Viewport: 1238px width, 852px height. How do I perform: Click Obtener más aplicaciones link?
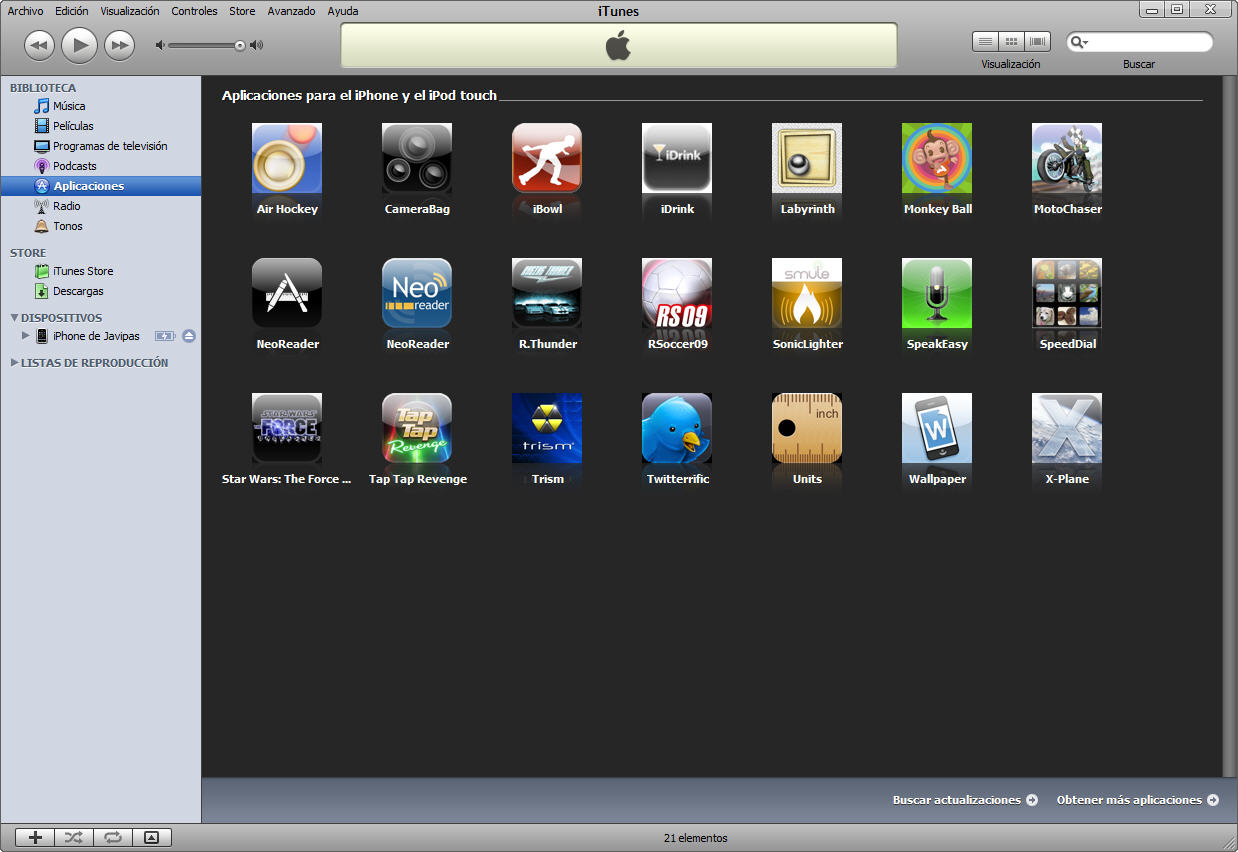click(1138, 800)
